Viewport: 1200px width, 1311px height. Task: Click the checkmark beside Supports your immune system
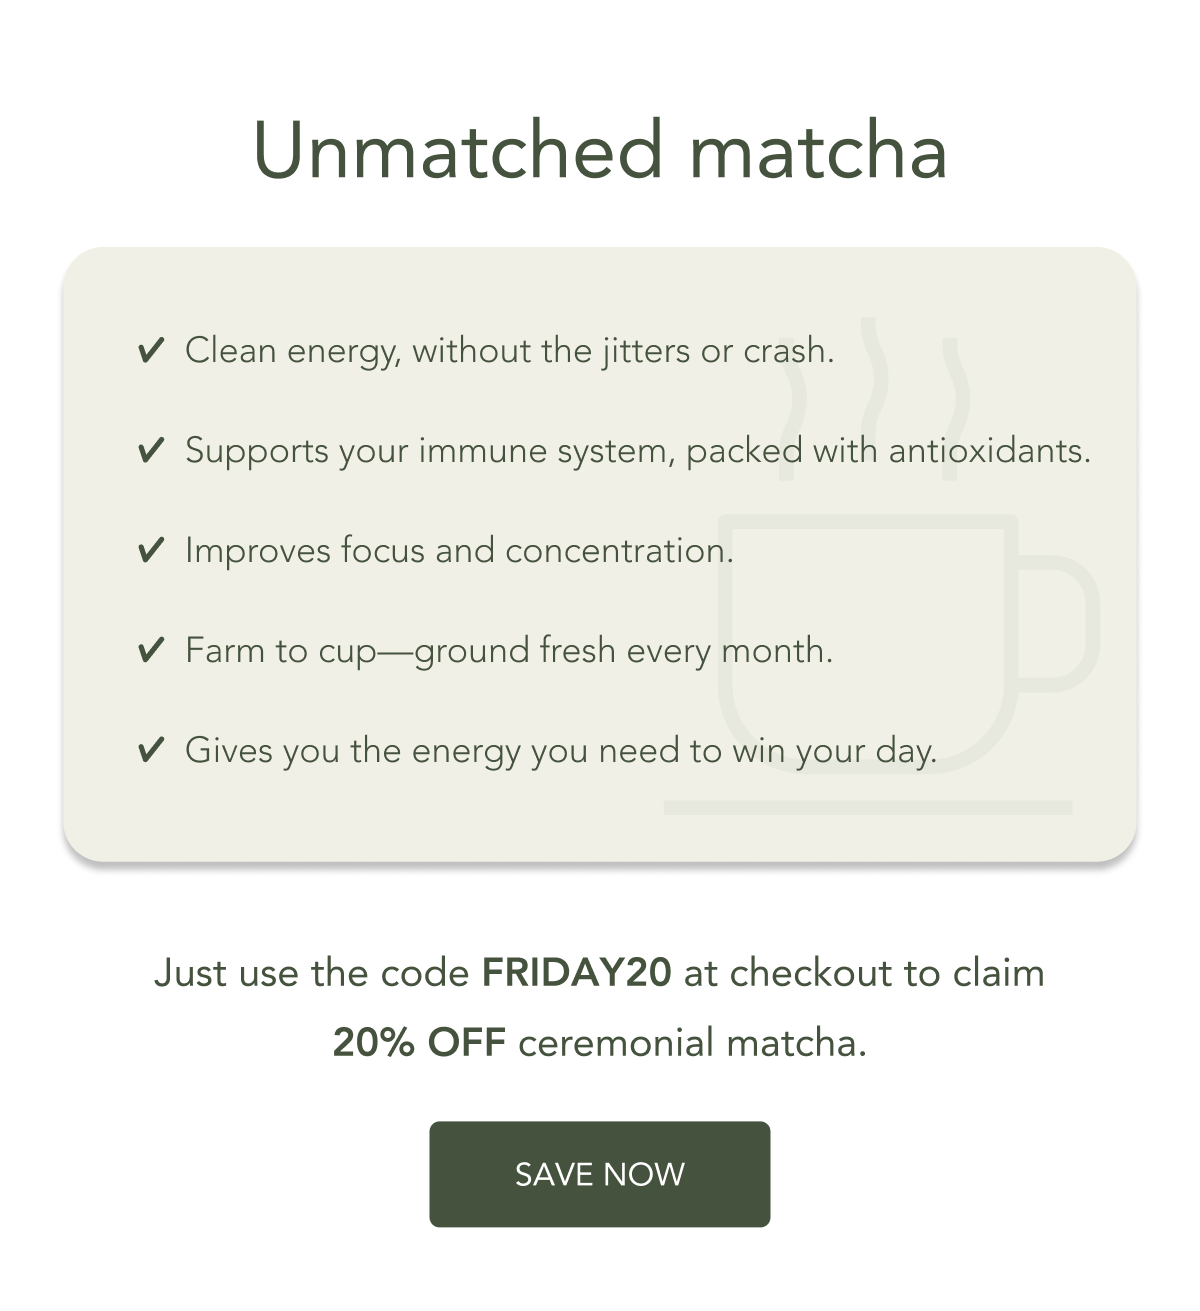[x=150, y=451]
